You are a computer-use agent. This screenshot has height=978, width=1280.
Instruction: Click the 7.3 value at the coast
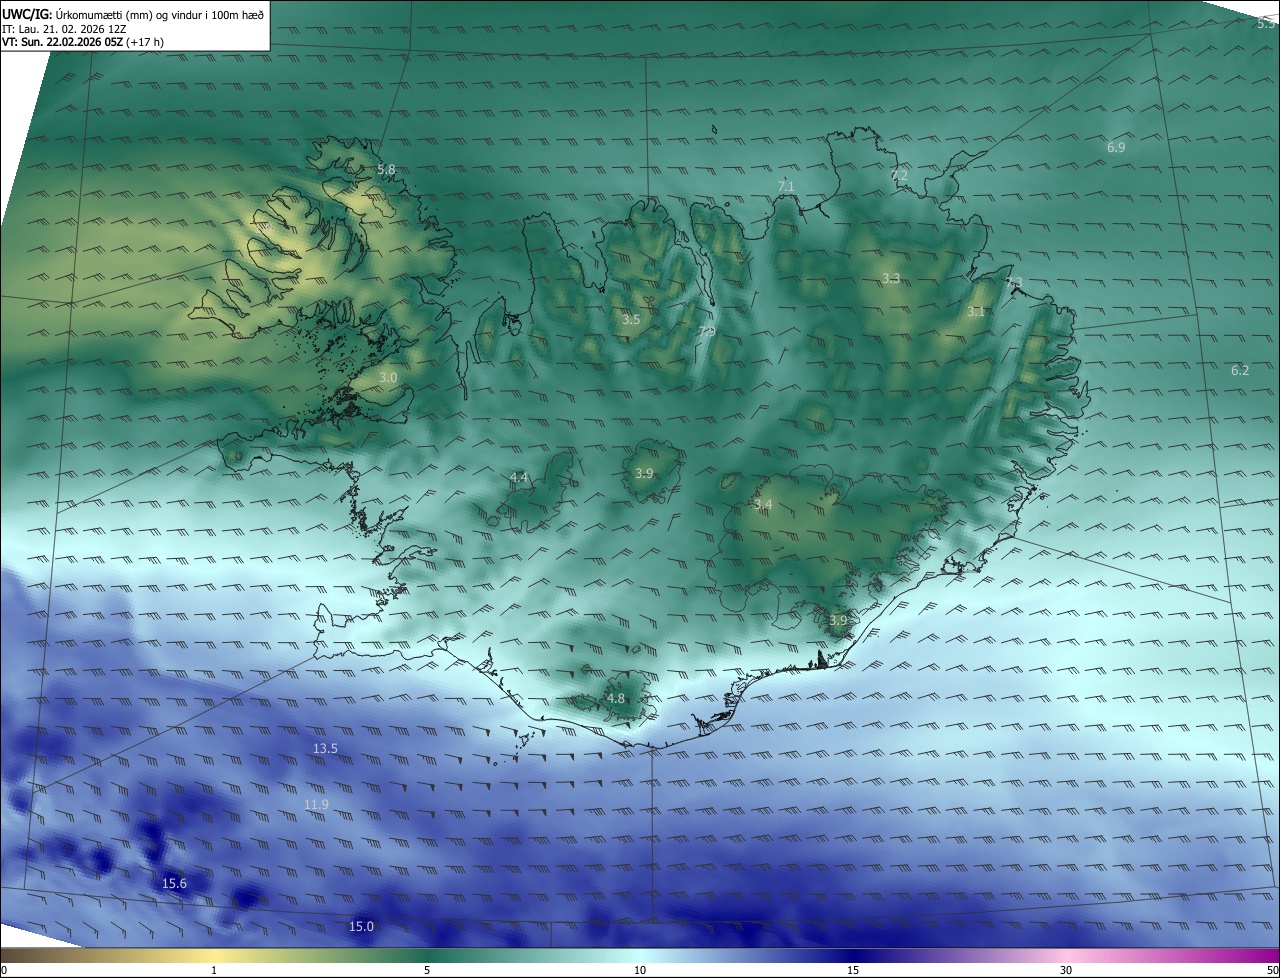coord(1014,283)
